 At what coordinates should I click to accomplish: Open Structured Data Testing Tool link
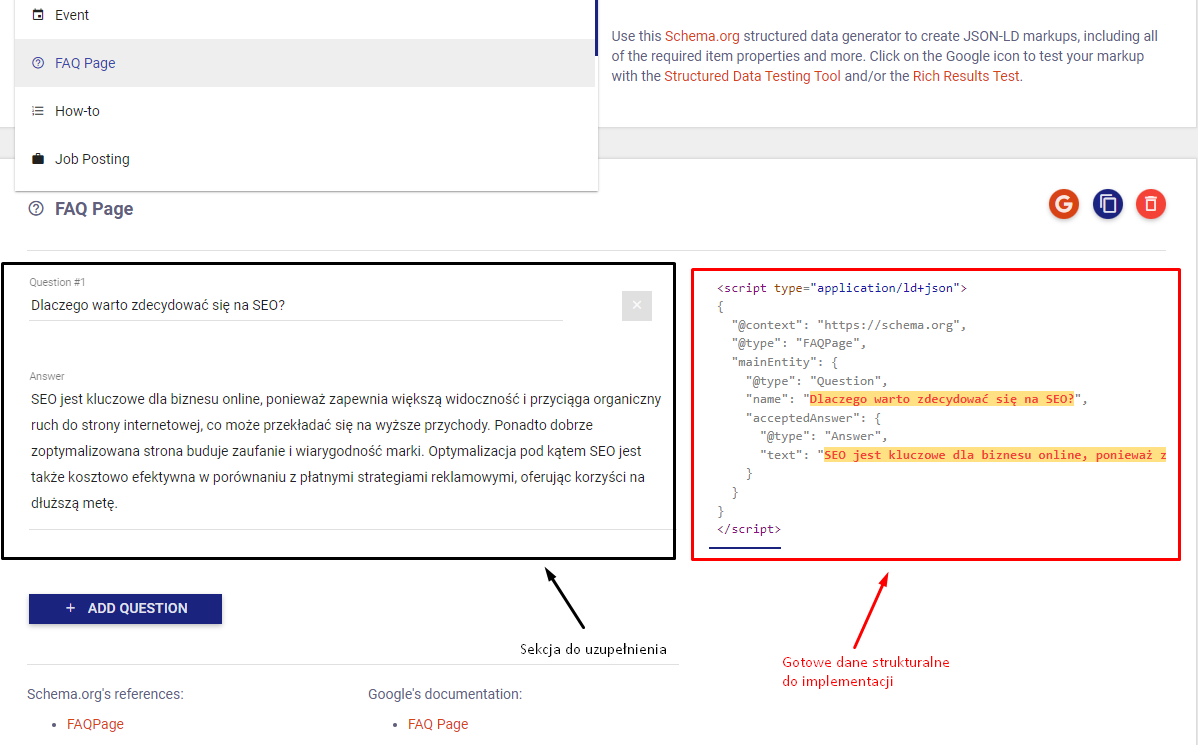click(x=752, y=76)
